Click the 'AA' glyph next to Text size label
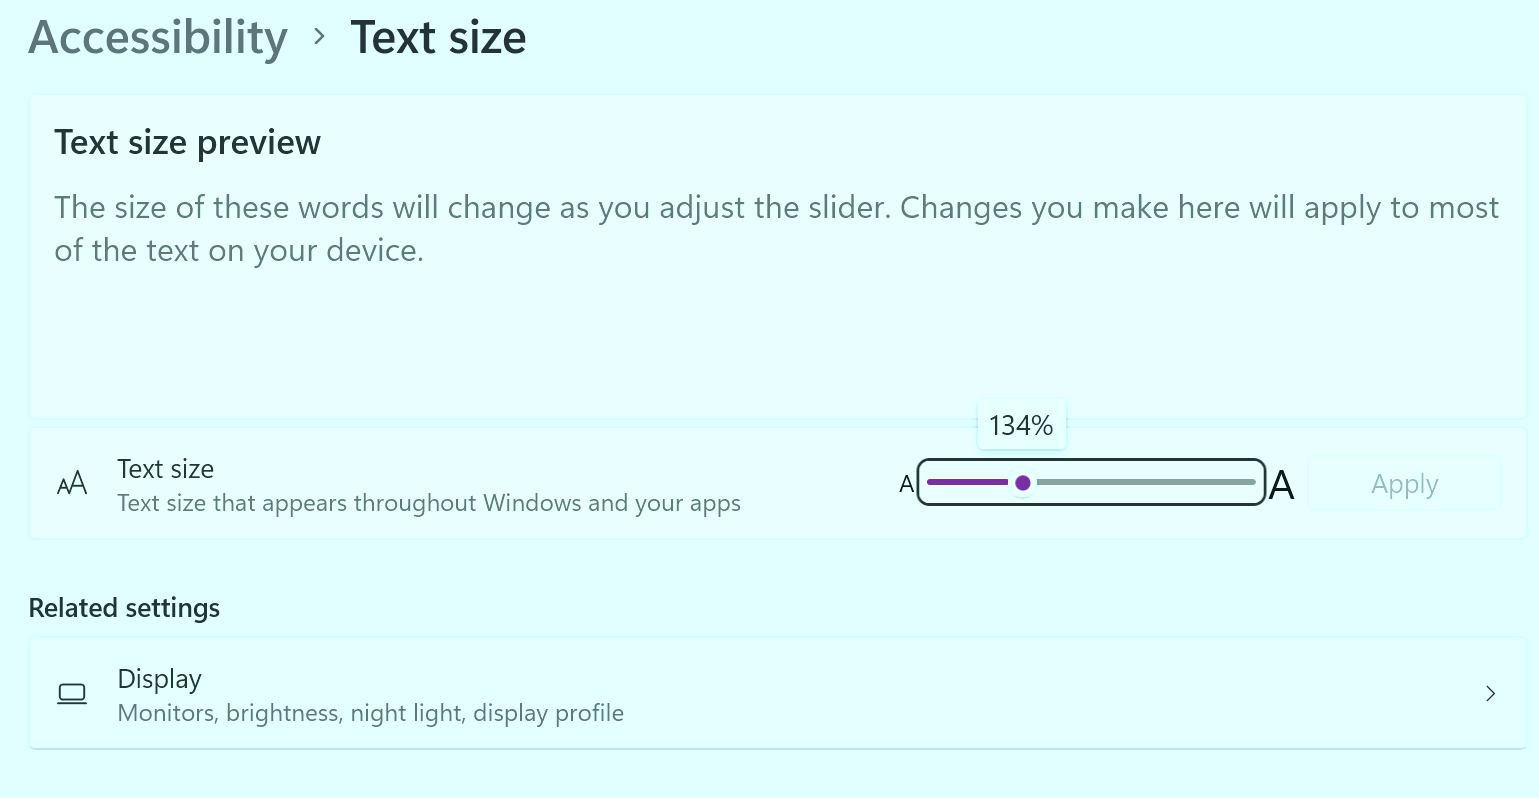The image size is (1539, 798). 71,483
